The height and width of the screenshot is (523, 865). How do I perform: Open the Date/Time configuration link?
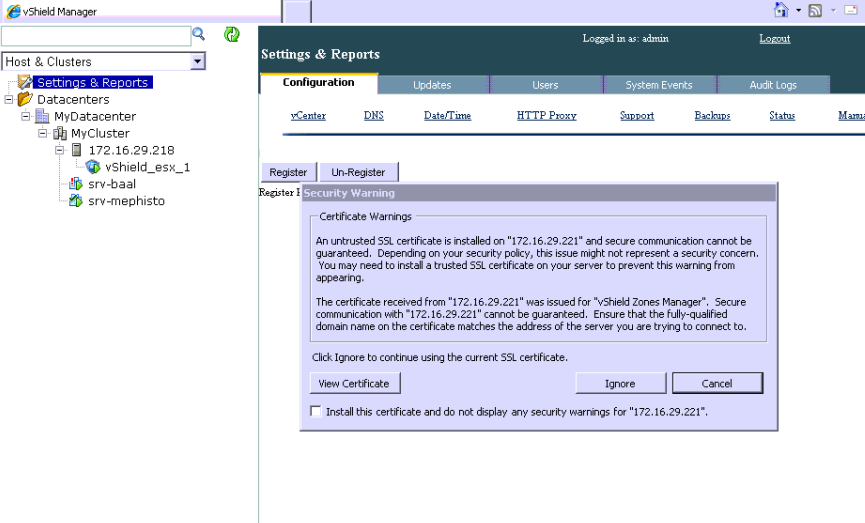(x=447, y=116)
